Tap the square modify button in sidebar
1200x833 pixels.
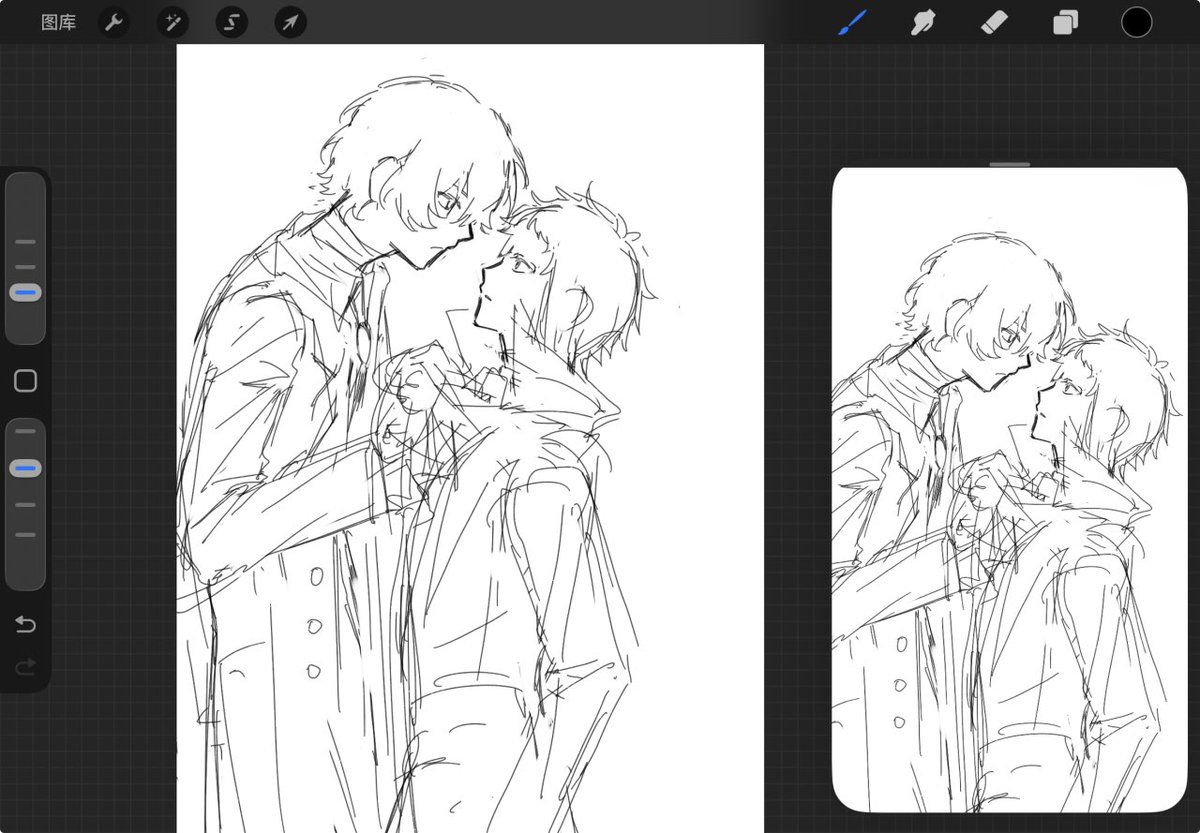coord(26,381)
